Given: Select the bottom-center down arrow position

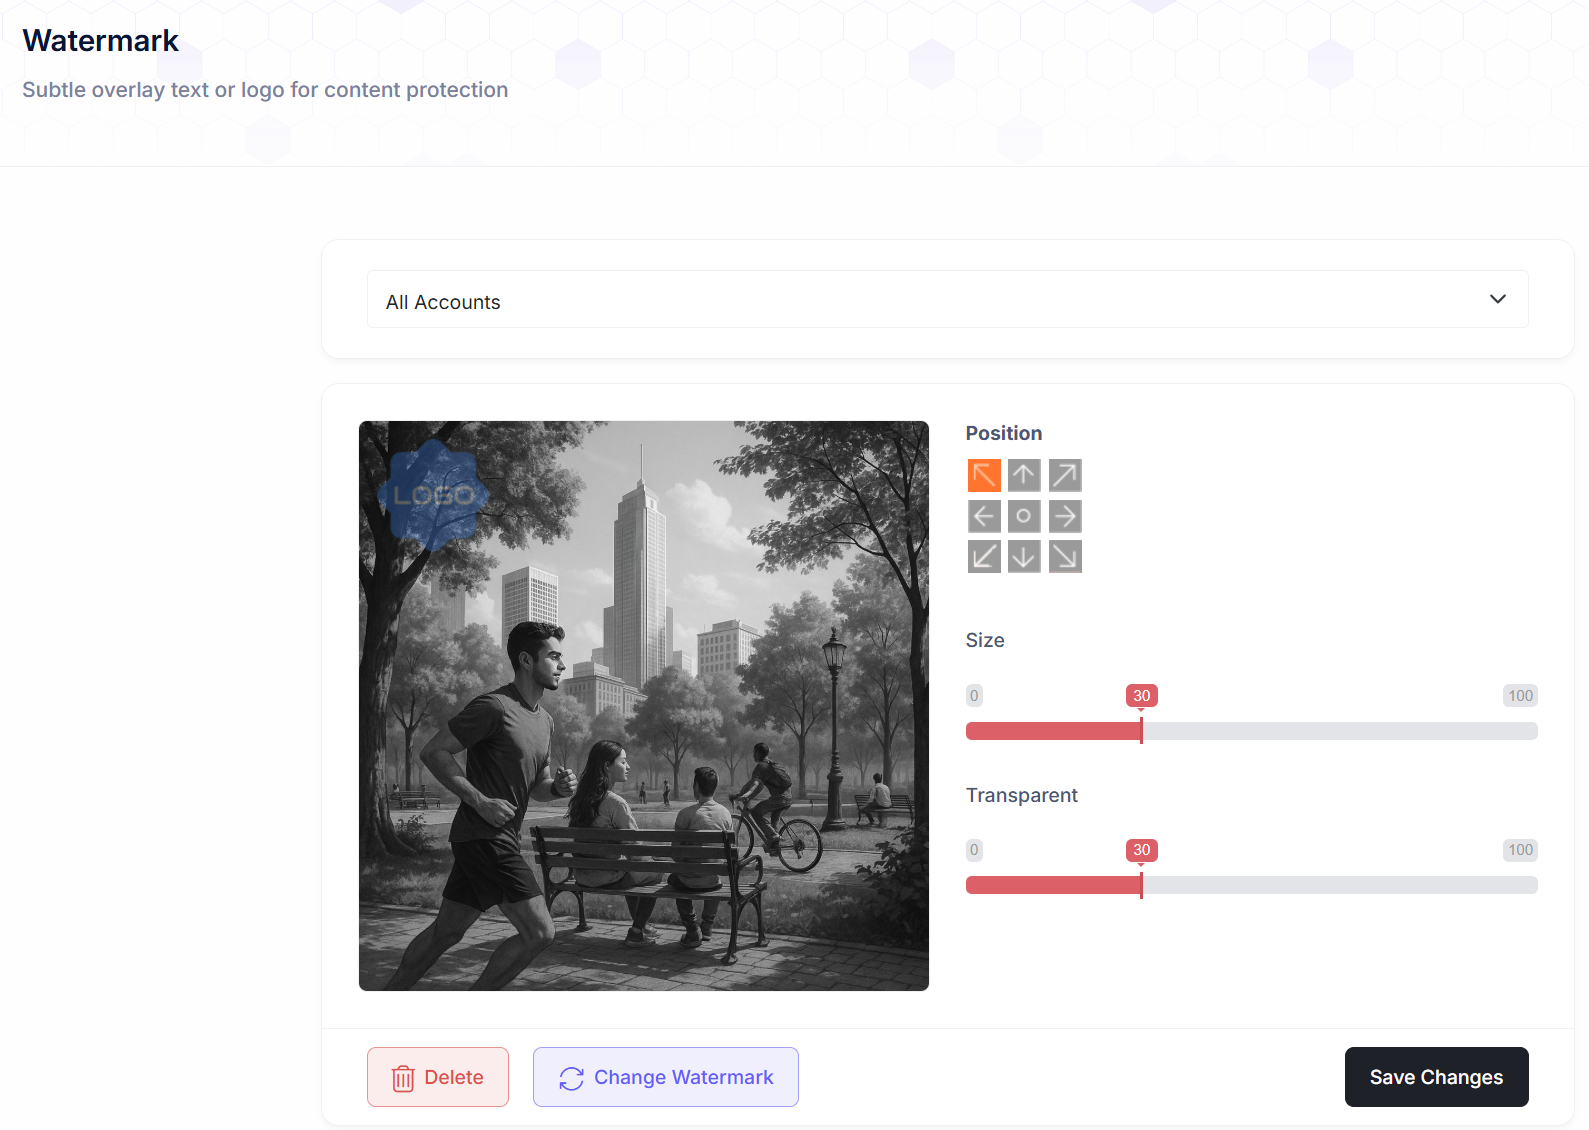Looking at the screenshot, I should [1024, 556].
